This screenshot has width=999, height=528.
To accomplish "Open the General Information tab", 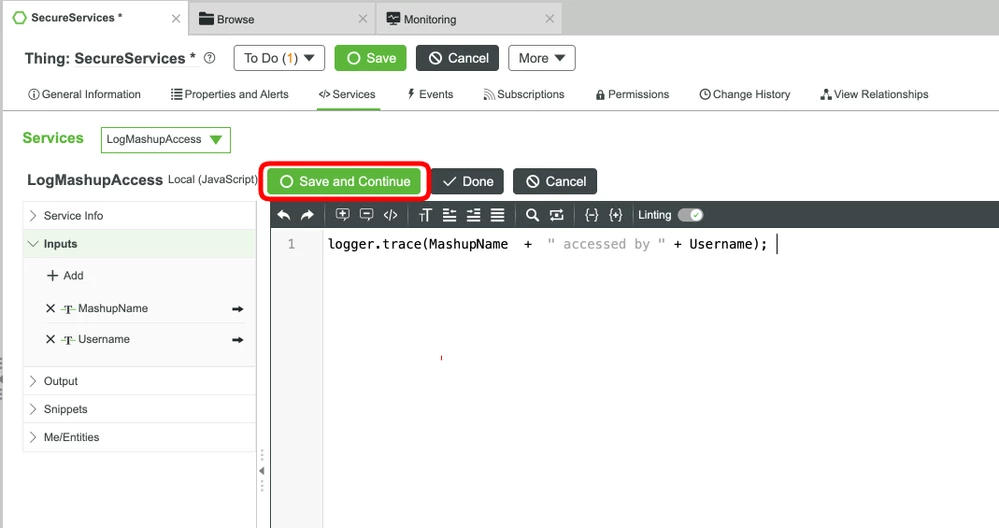I will coord(84,94).
